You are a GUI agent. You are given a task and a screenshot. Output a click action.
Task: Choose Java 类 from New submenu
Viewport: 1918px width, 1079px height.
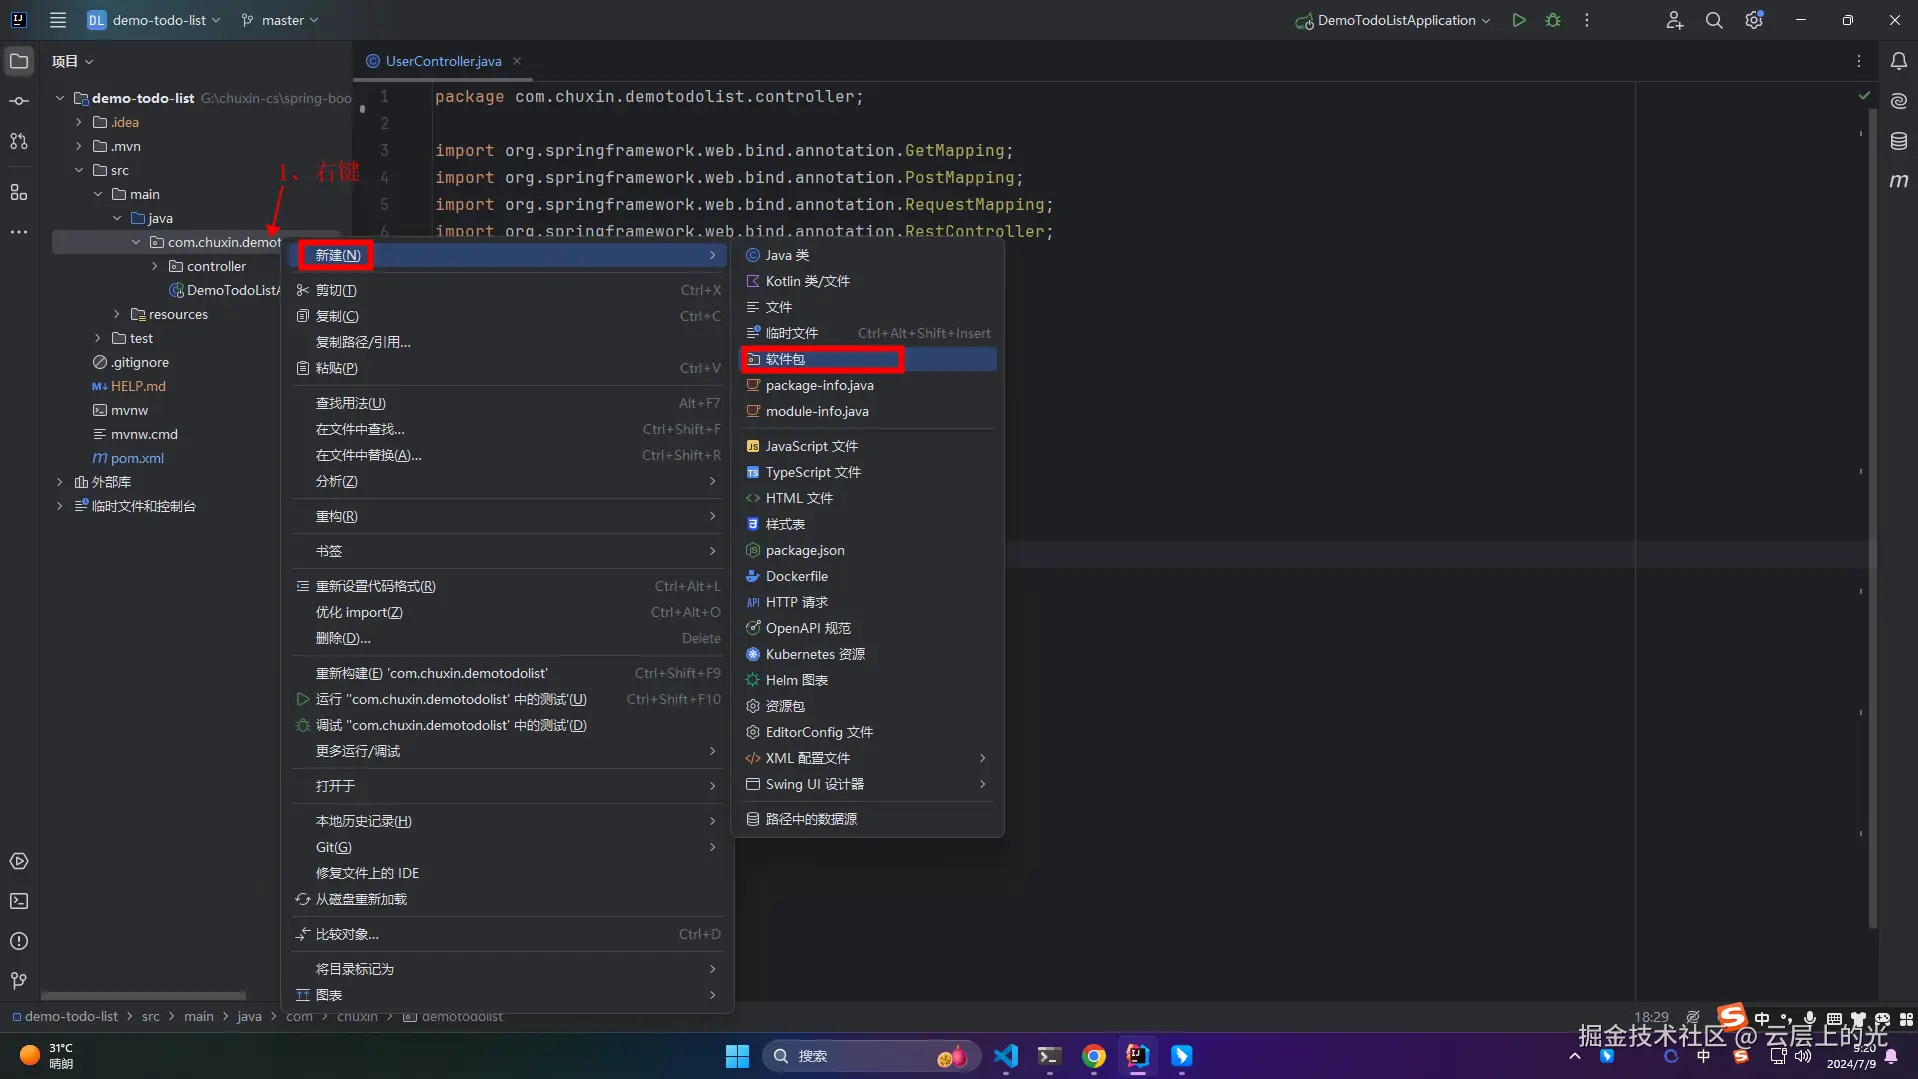pyautogui.click(x=868, y=255)
